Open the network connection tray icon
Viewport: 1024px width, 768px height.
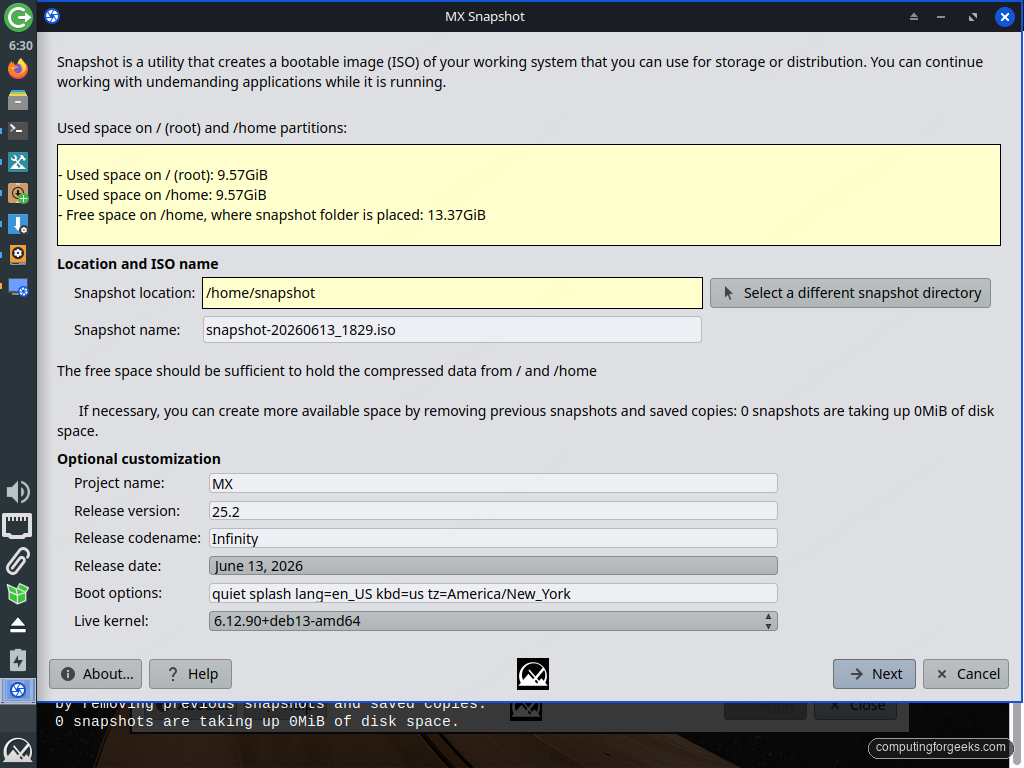coord(18,526)
